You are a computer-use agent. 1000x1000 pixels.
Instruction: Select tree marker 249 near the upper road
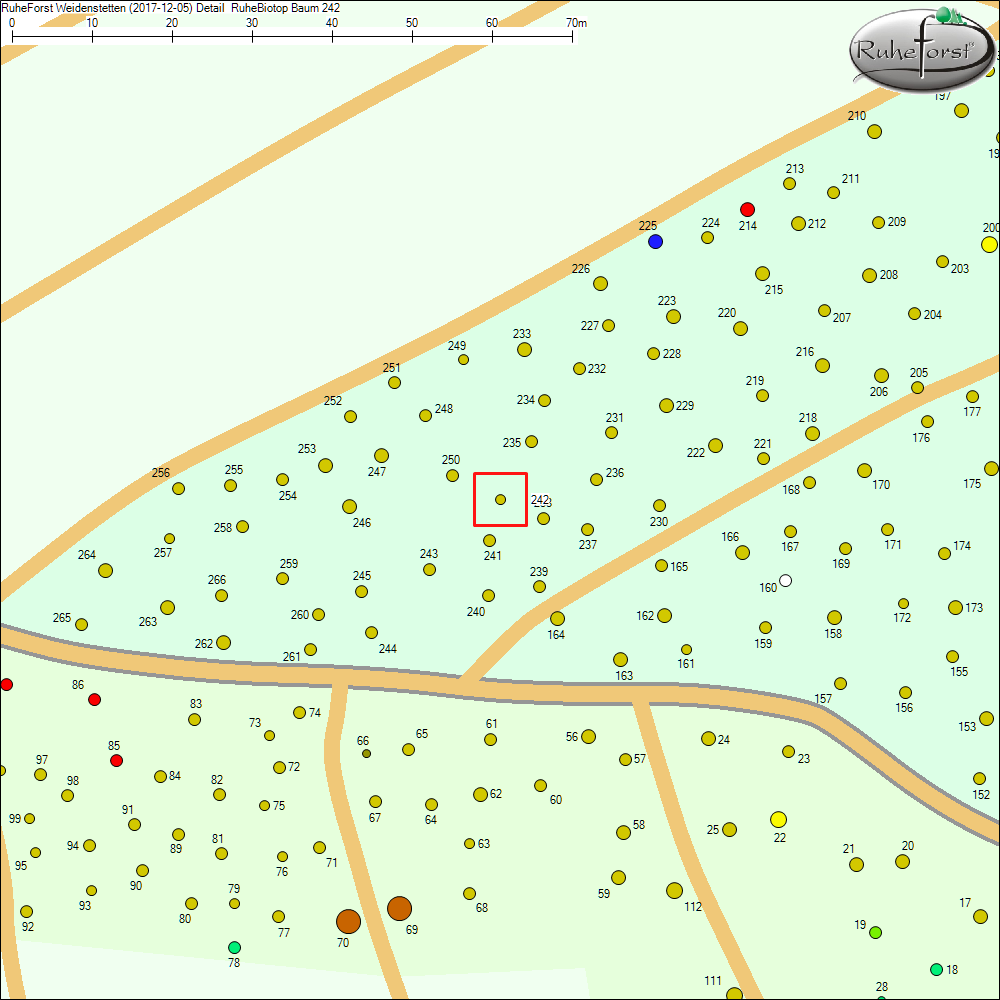(462, 358)
